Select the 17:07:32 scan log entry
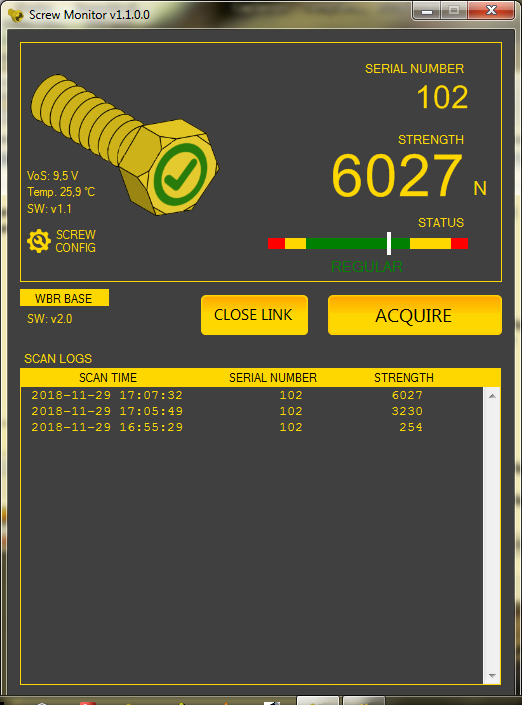The height and width of the screenshot is (705, 522). click(x=252, y=395)
